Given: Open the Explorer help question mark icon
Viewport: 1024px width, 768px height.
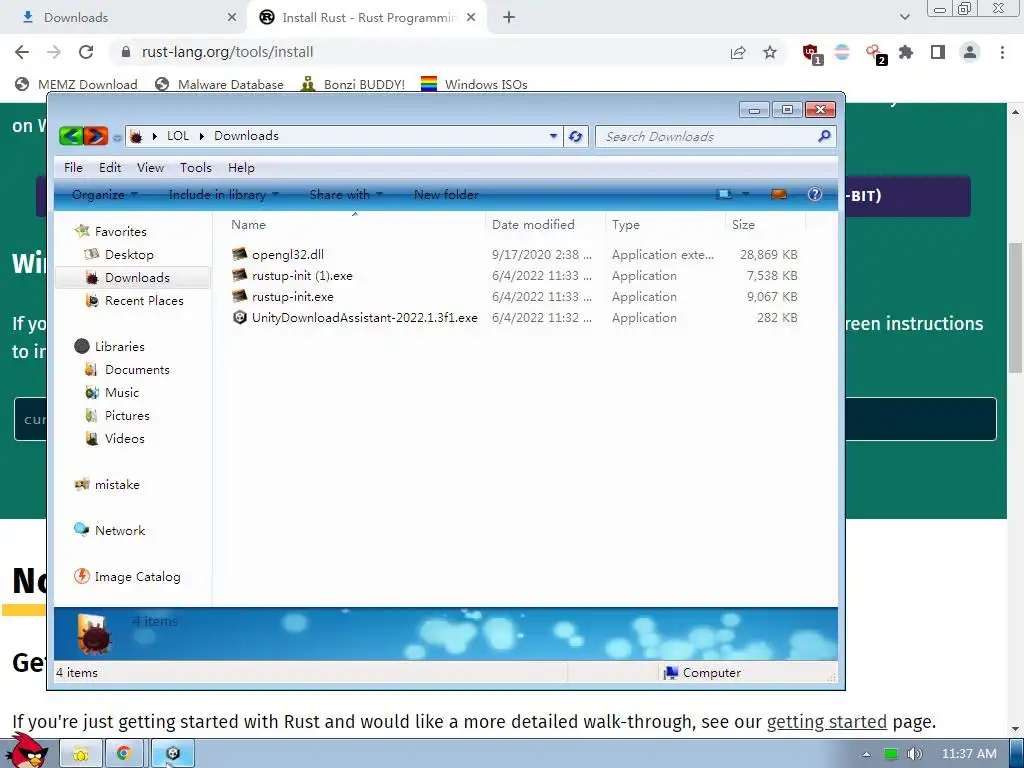Looking at the screenshot, I should 814,195.
